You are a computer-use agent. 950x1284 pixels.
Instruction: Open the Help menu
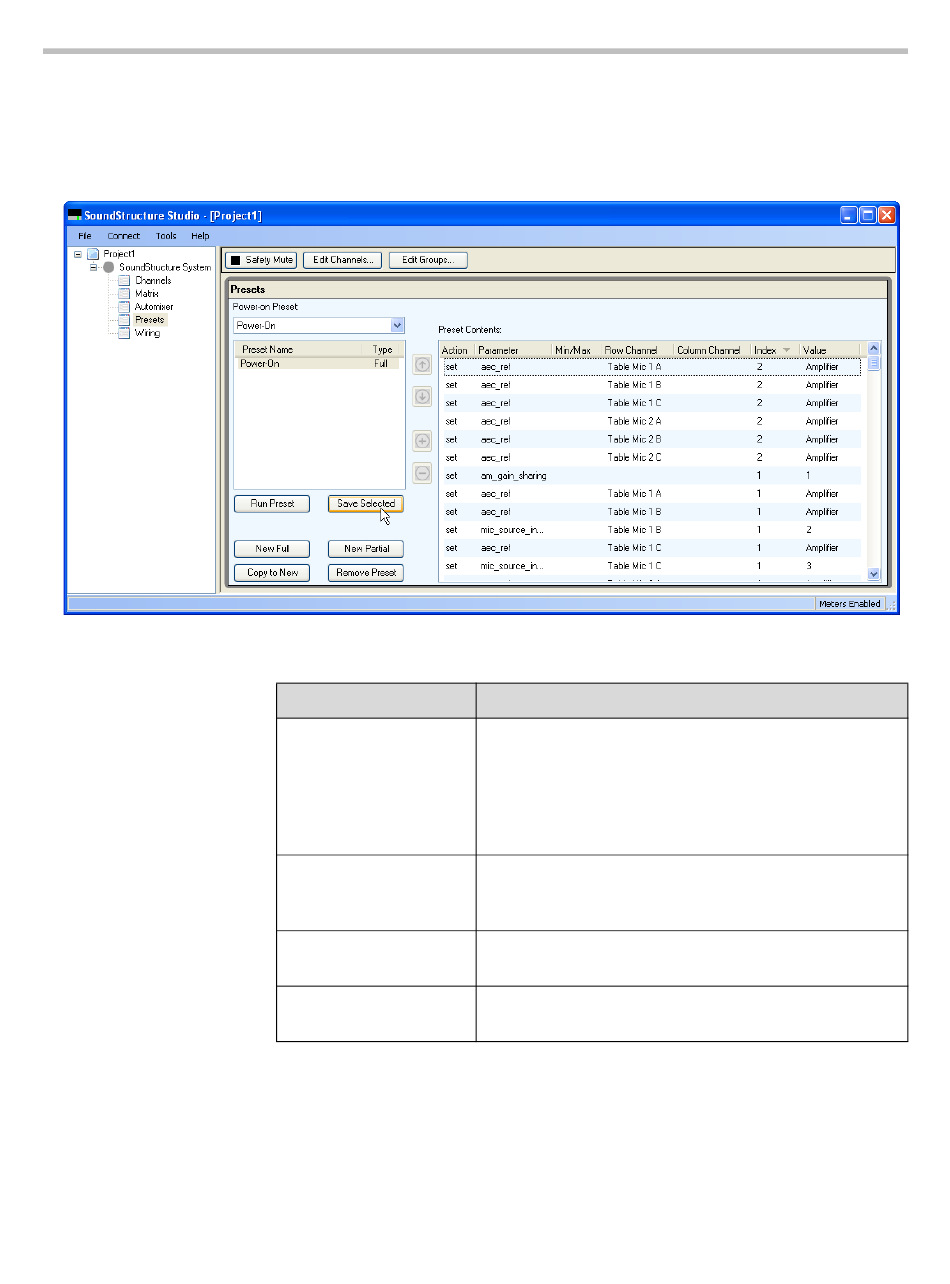click(201, 236)
